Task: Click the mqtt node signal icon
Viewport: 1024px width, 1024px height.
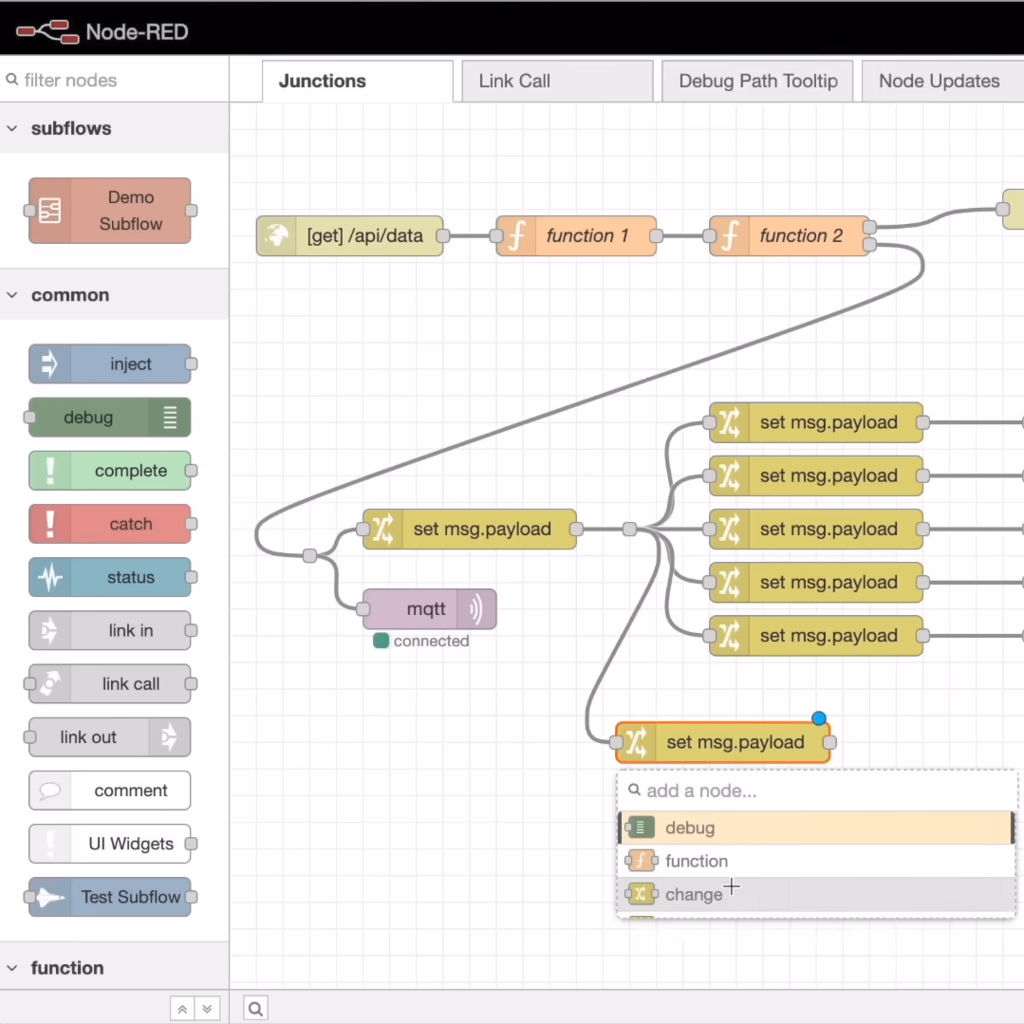Action: point(477,609)
